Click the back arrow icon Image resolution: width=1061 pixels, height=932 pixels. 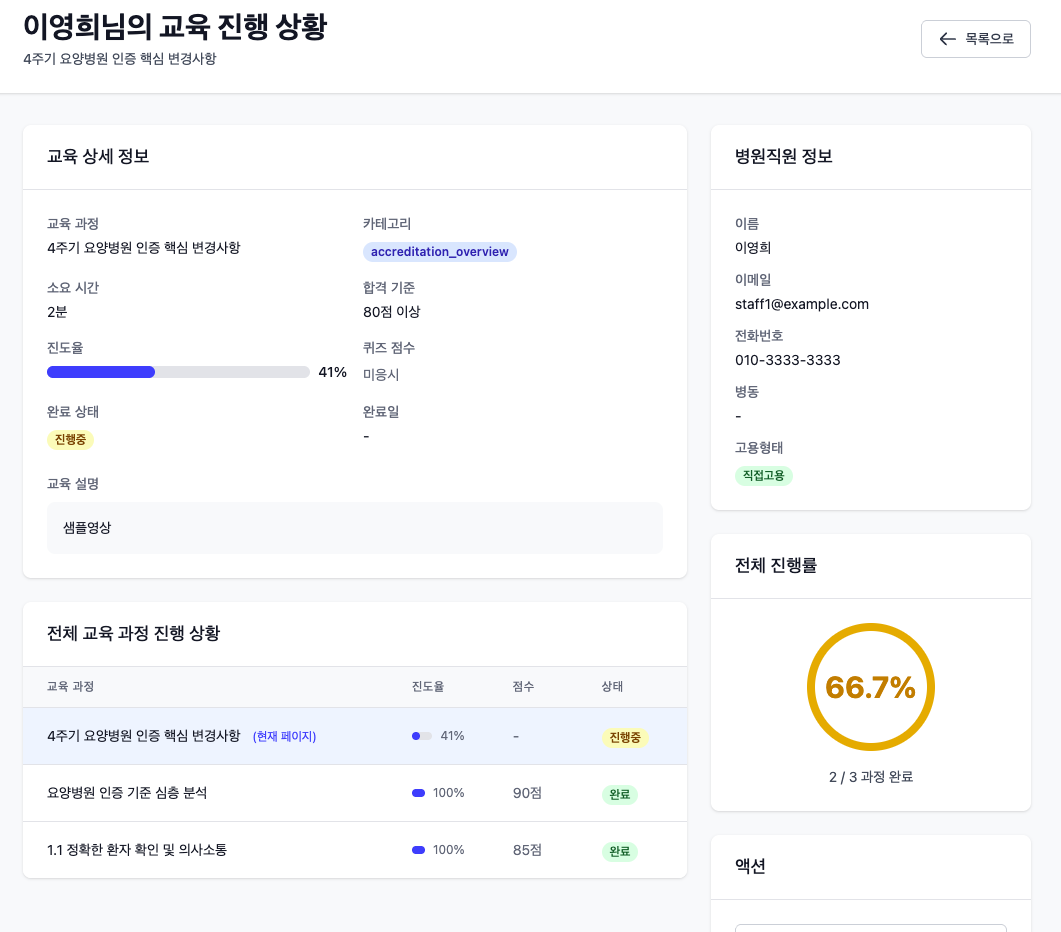tap(947, 39)
